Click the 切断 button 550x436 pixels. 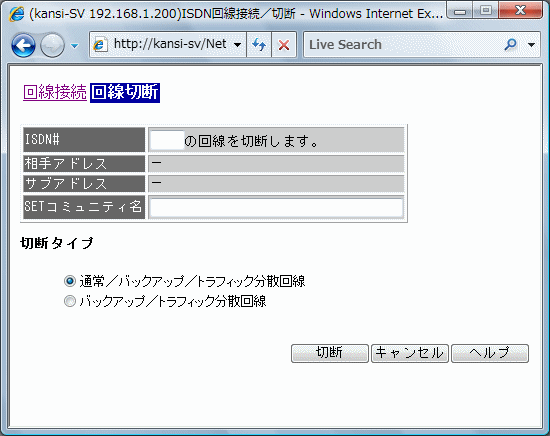330,353
